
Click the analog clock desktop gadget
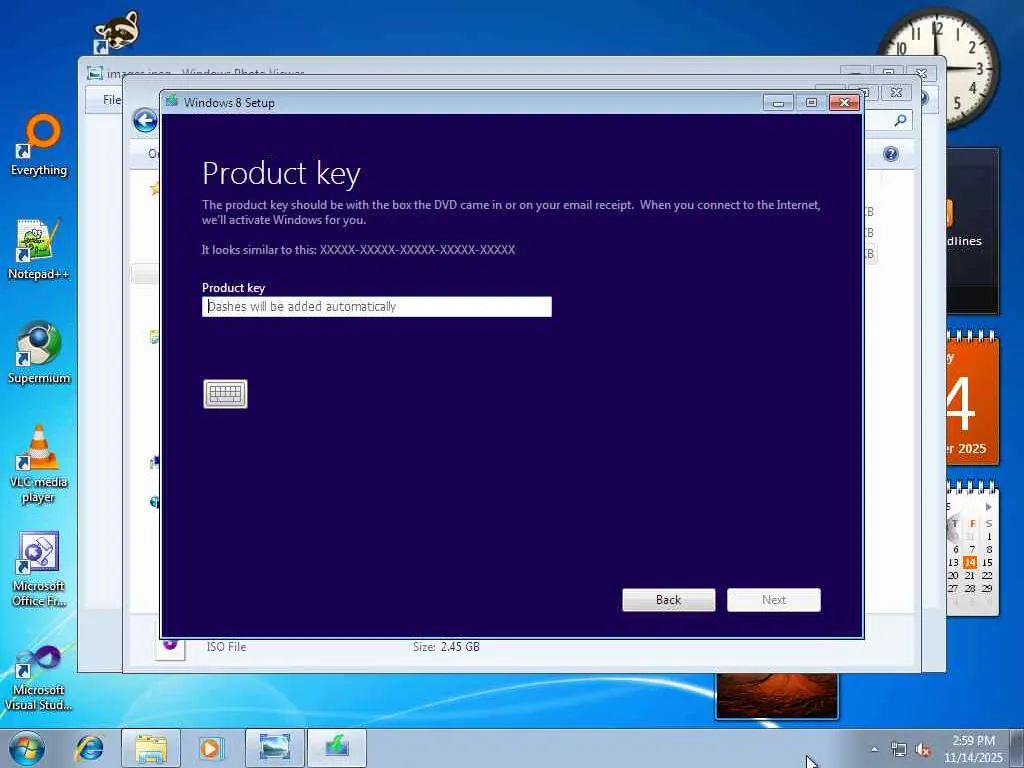(939, 66)
